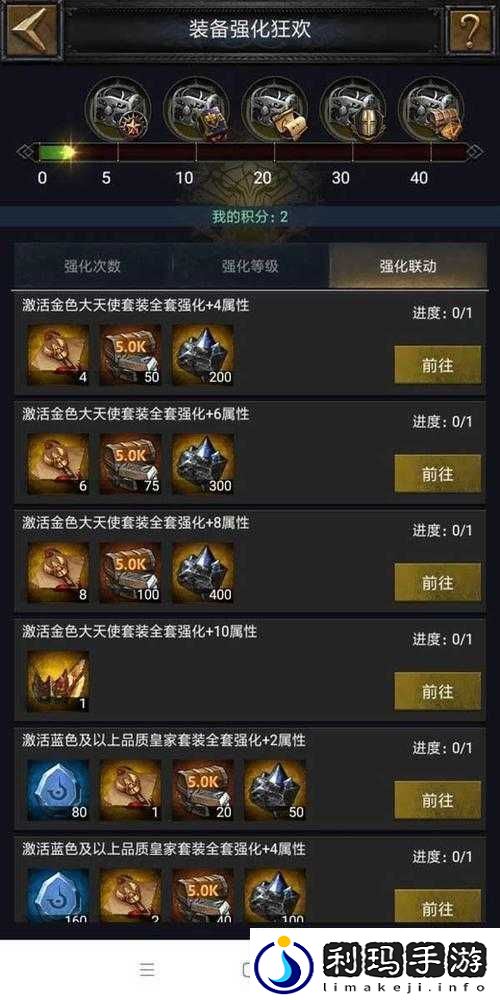This screenshot has height=1000, width=500.
Task: Select the 强化联动 tab
Action: (x=408, y=266)
